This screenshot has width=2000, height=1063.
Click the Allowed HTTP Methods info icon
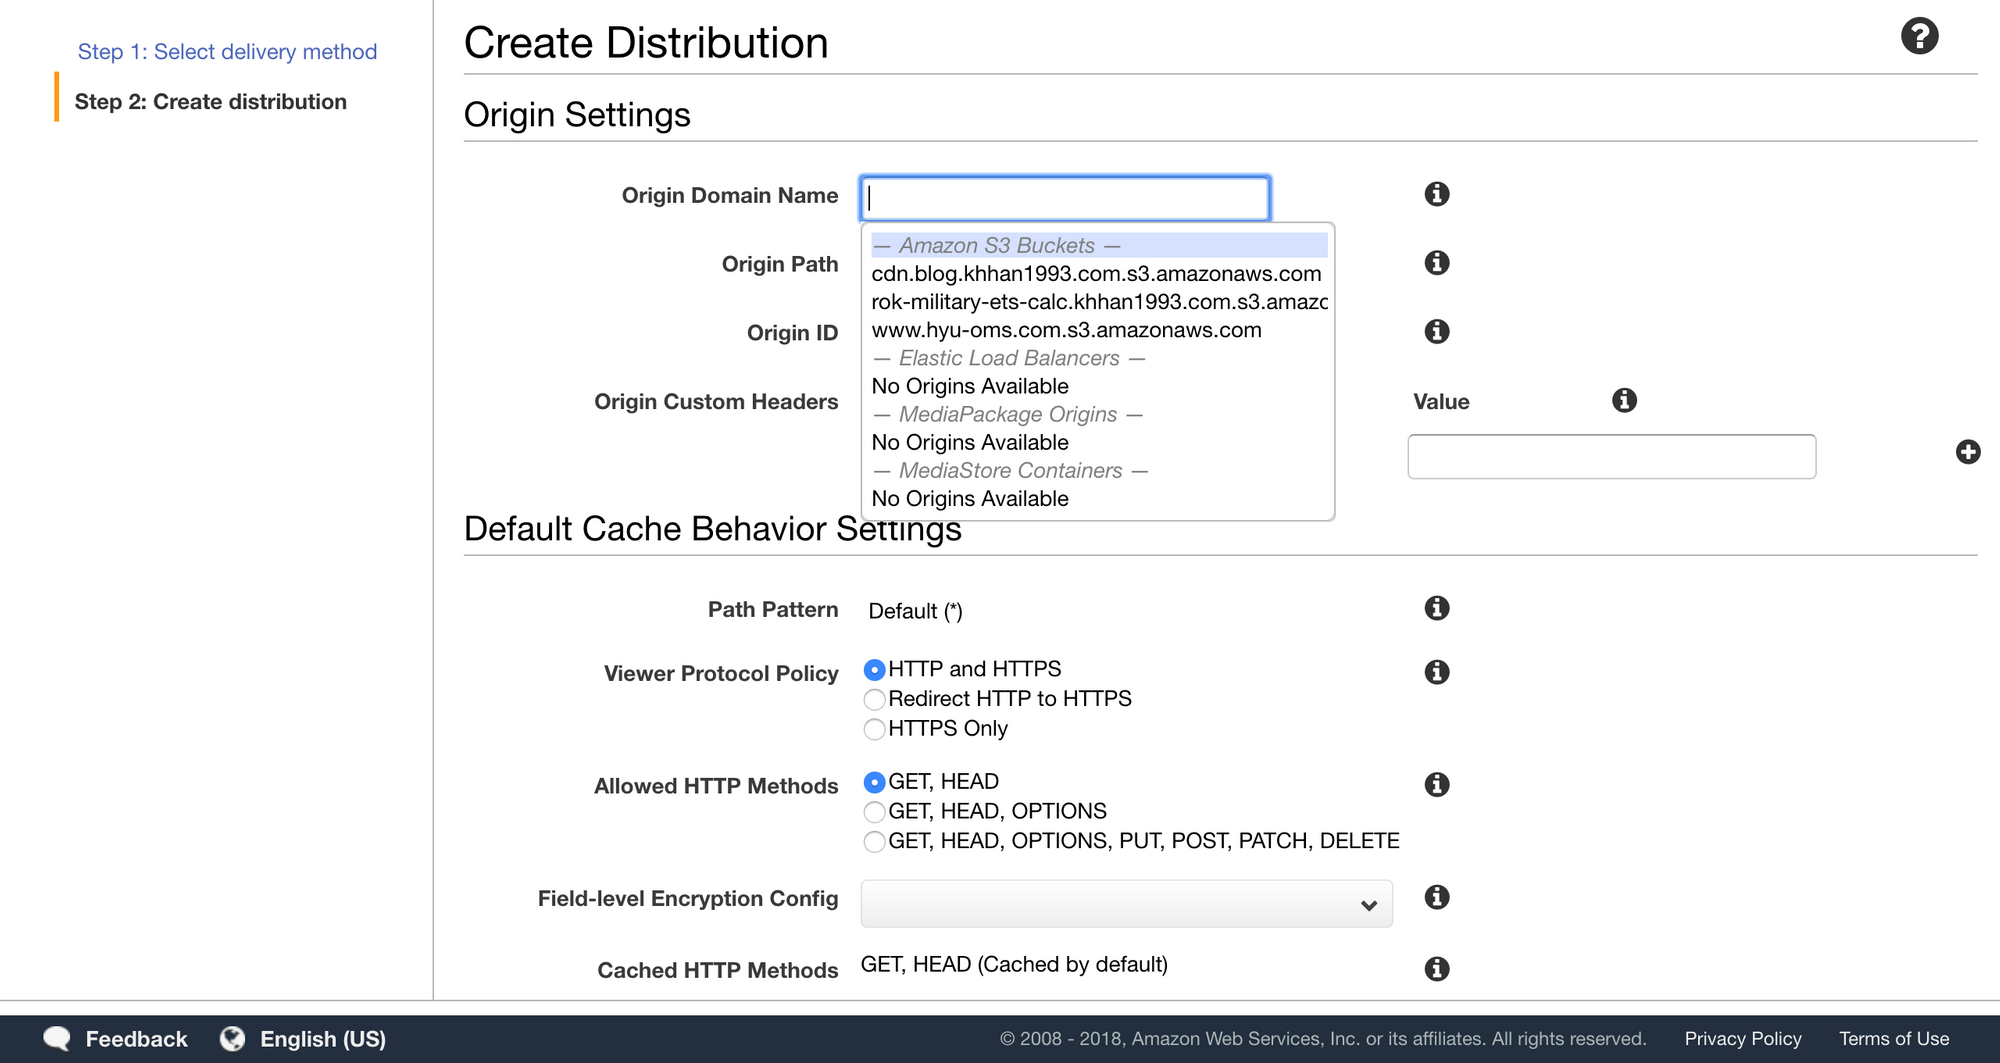(x=1437, y=785)
